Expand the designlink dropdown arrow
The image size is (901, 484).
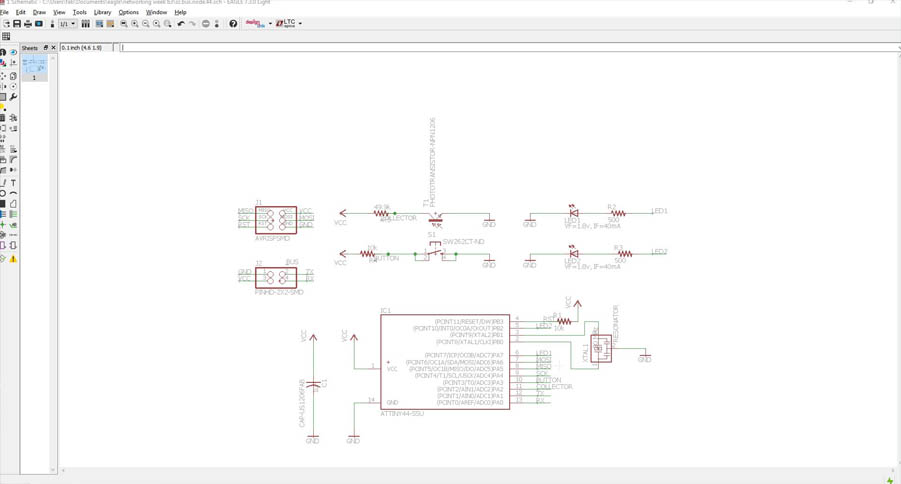270,24
